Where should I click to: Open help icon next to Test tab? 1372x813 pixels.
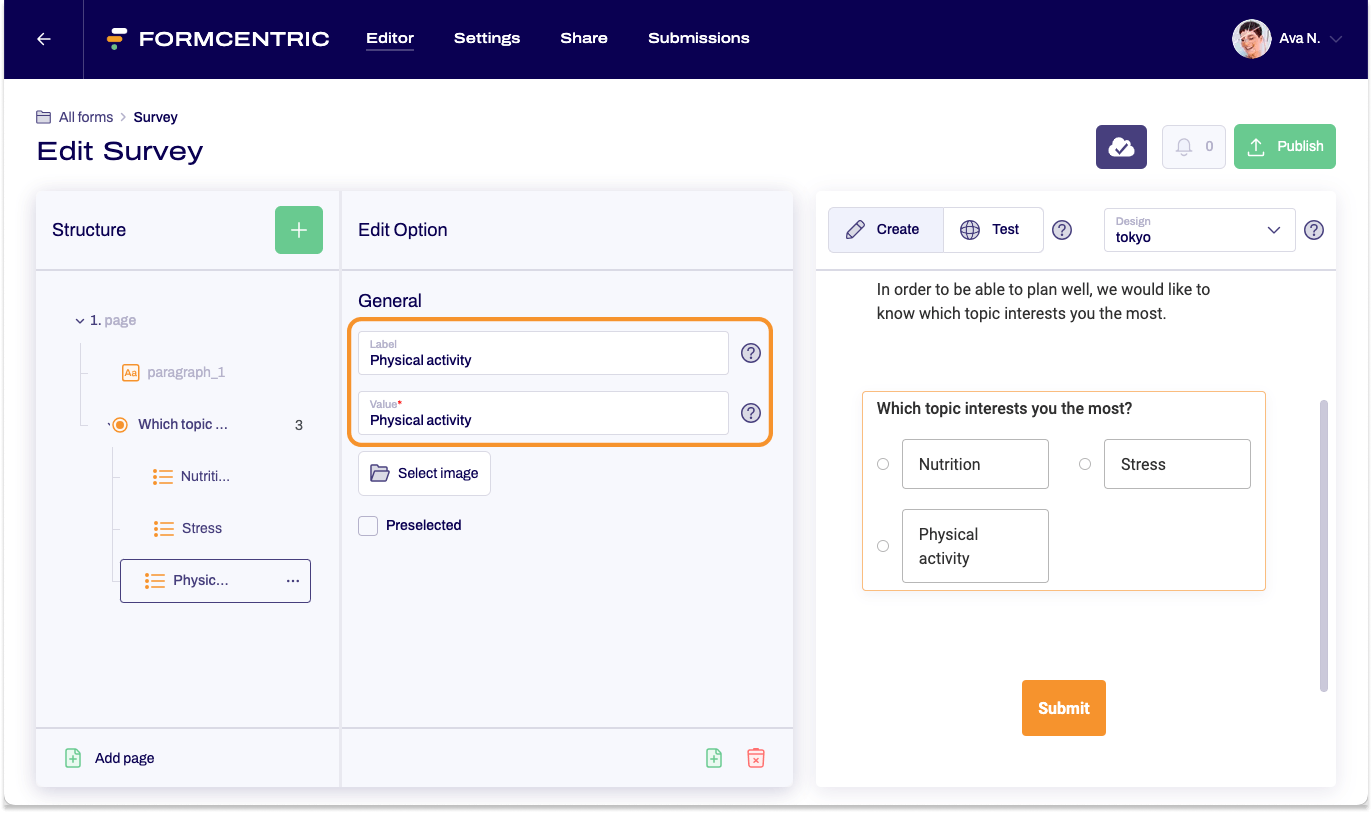point(1063,230)
